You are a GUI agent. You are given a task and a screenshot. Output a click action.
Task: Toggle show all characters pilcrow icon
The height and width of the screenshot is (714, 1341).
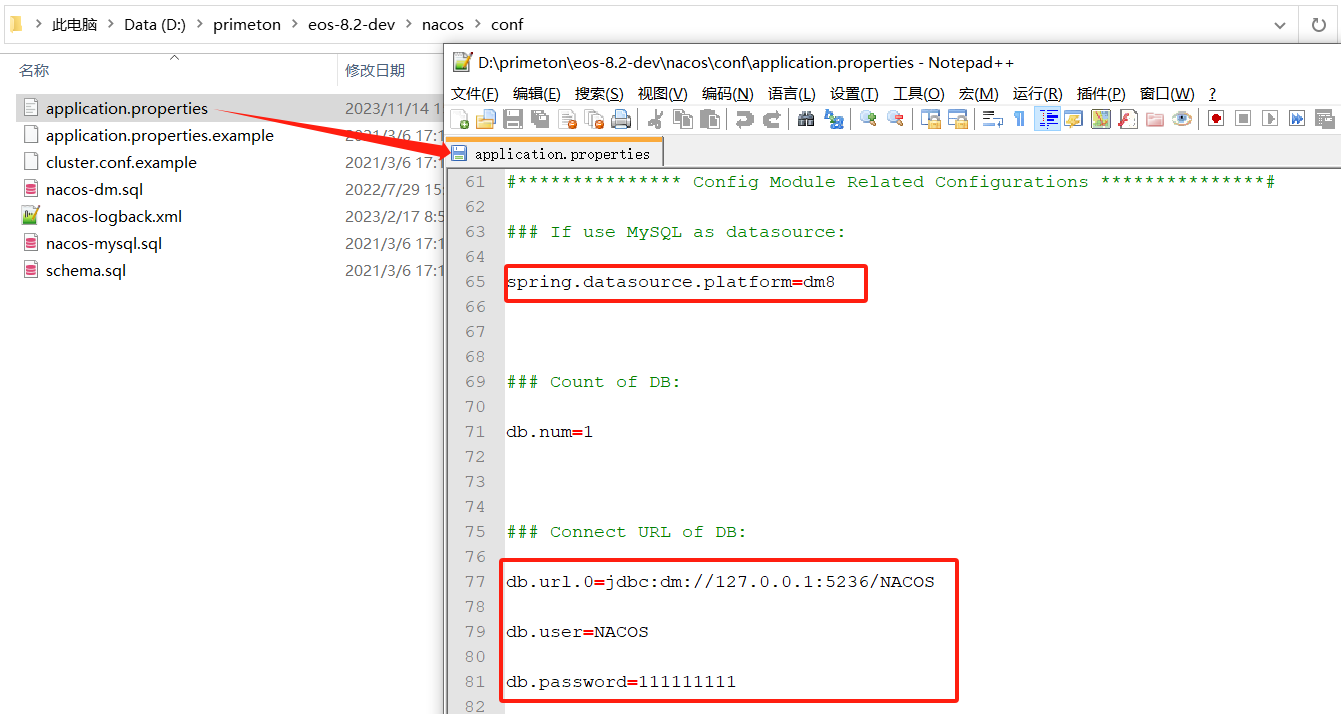[1019, 120]
